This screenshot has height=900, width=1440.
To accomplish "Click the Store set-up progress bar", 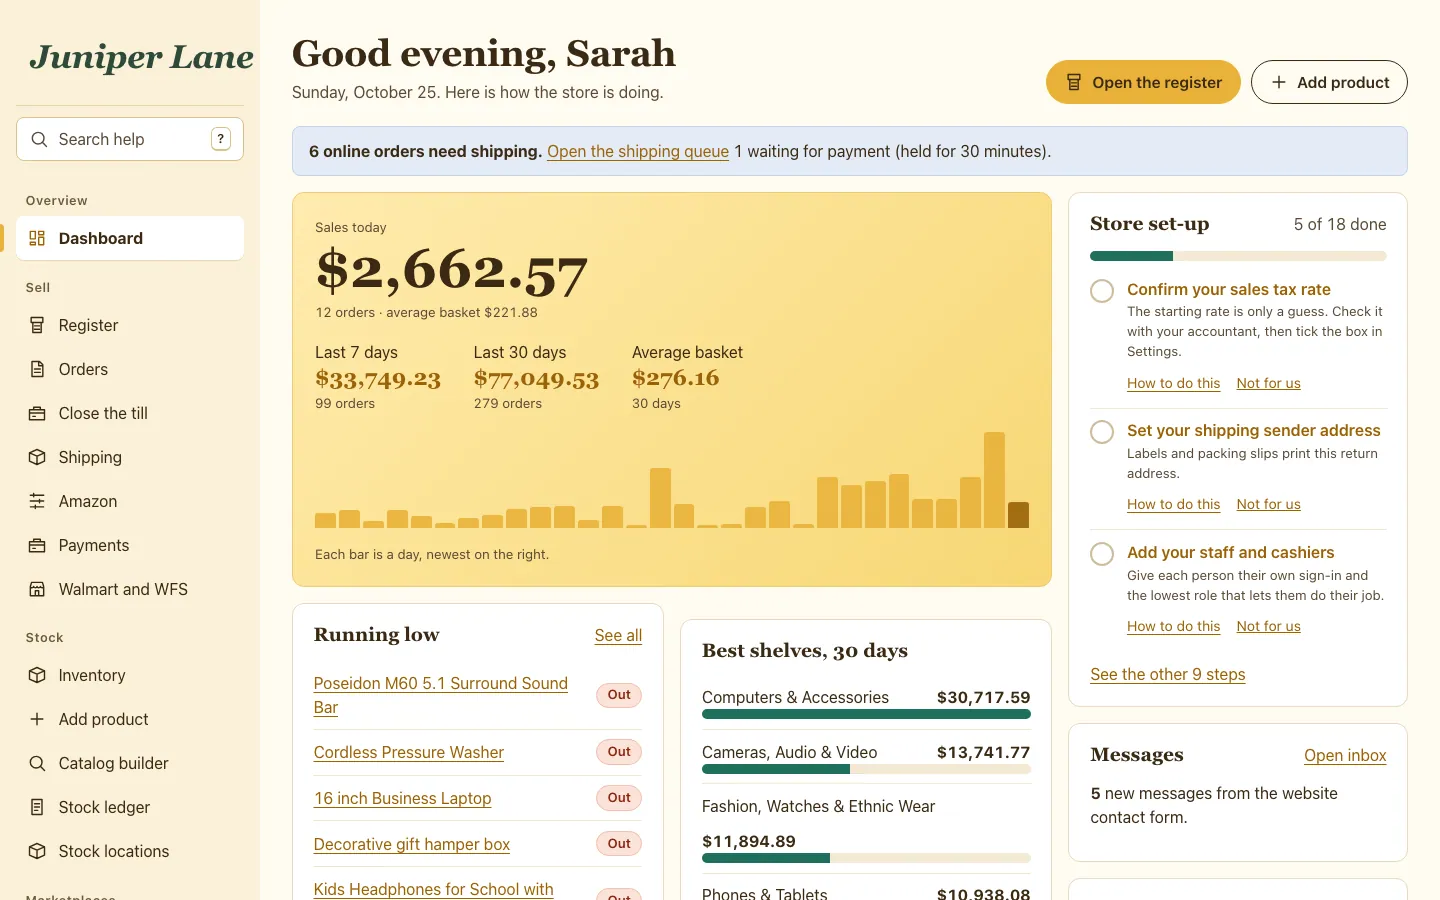I will (1238, 256).
